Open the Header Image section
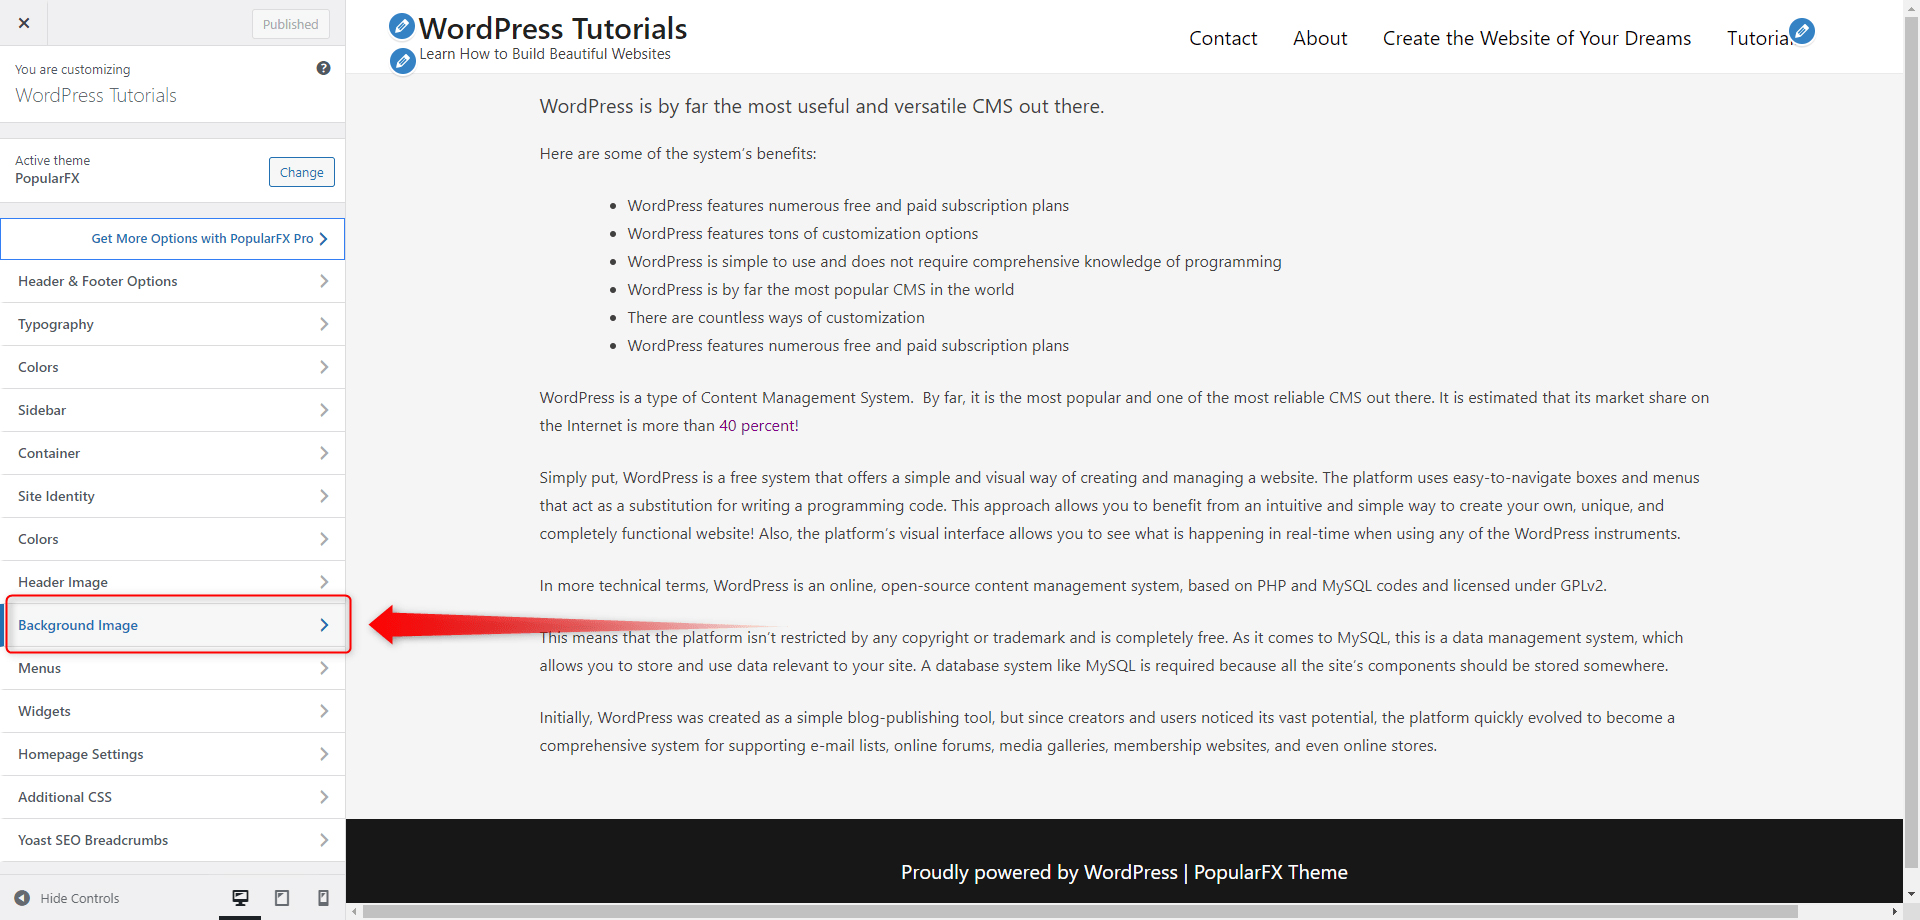1920x920 pixels. [173, 582]
